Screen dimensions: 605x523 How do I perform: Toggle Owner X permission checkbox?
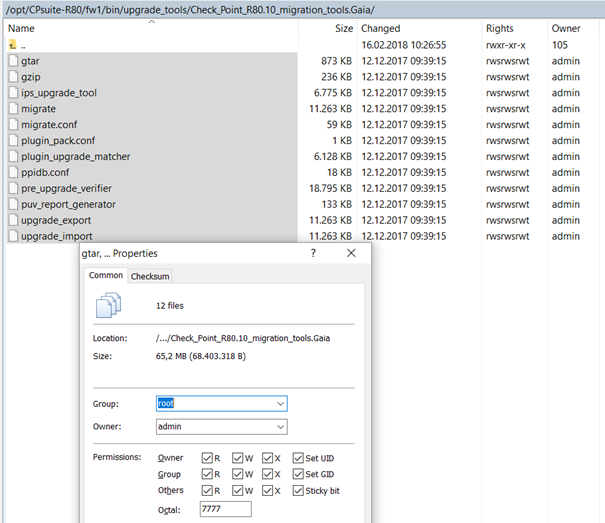(x=267, y=458)
